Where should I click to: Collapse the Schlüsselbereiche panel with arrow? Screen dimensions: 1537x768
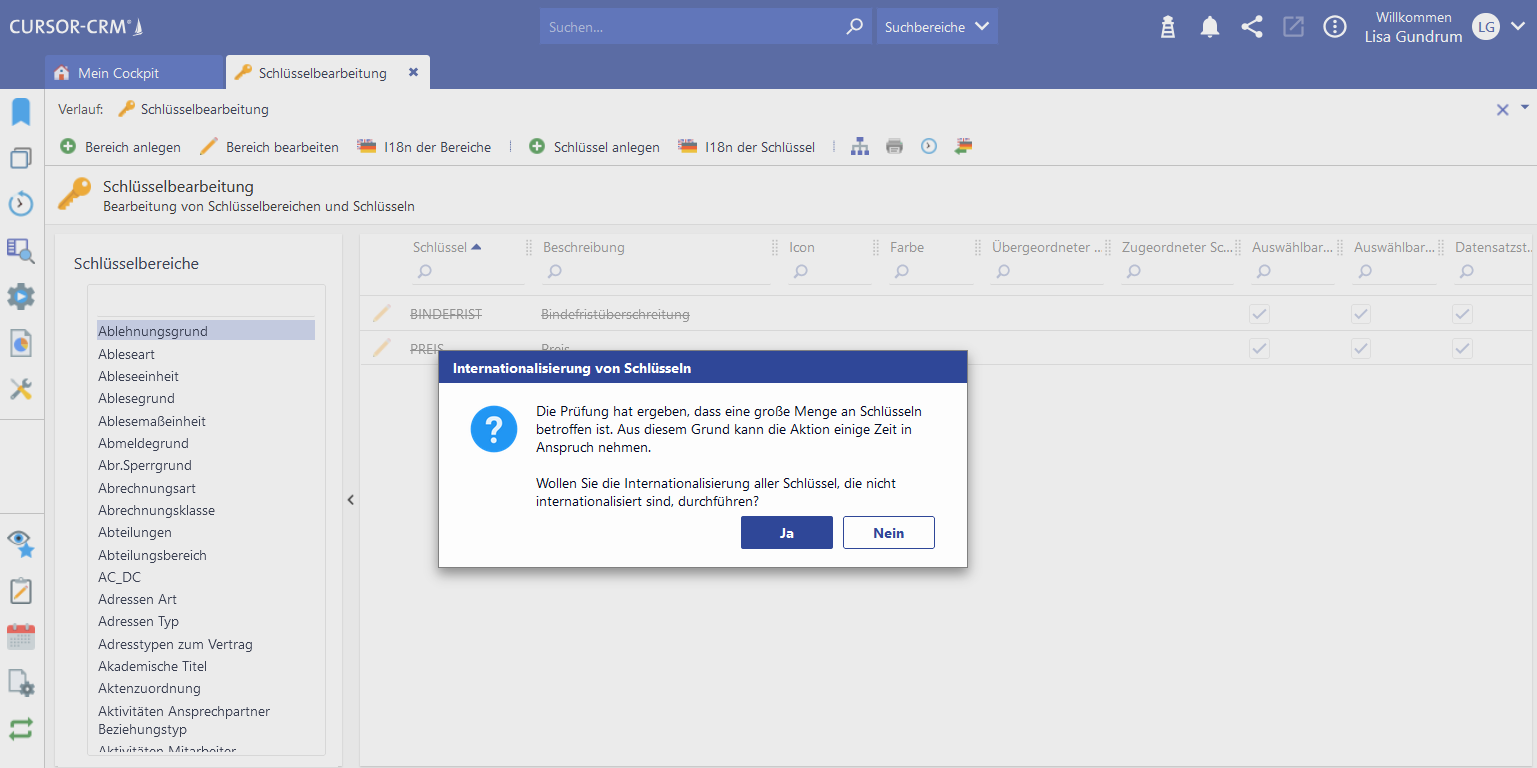(x=351, y=500)
